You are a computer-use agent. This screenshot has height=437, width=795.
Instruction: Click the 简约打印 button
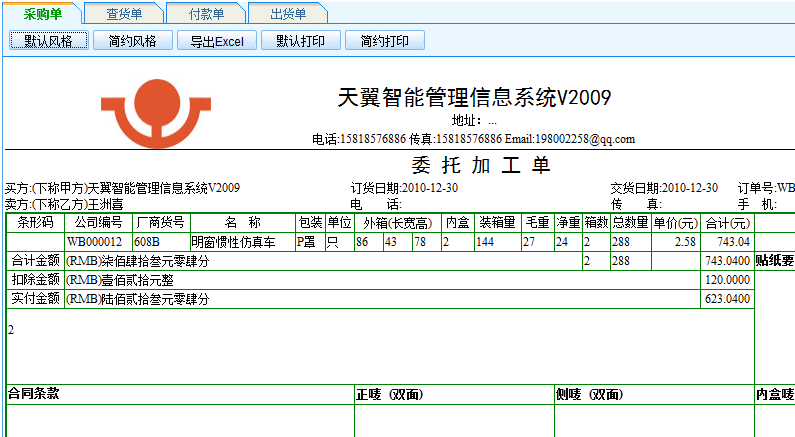(385, 41)
